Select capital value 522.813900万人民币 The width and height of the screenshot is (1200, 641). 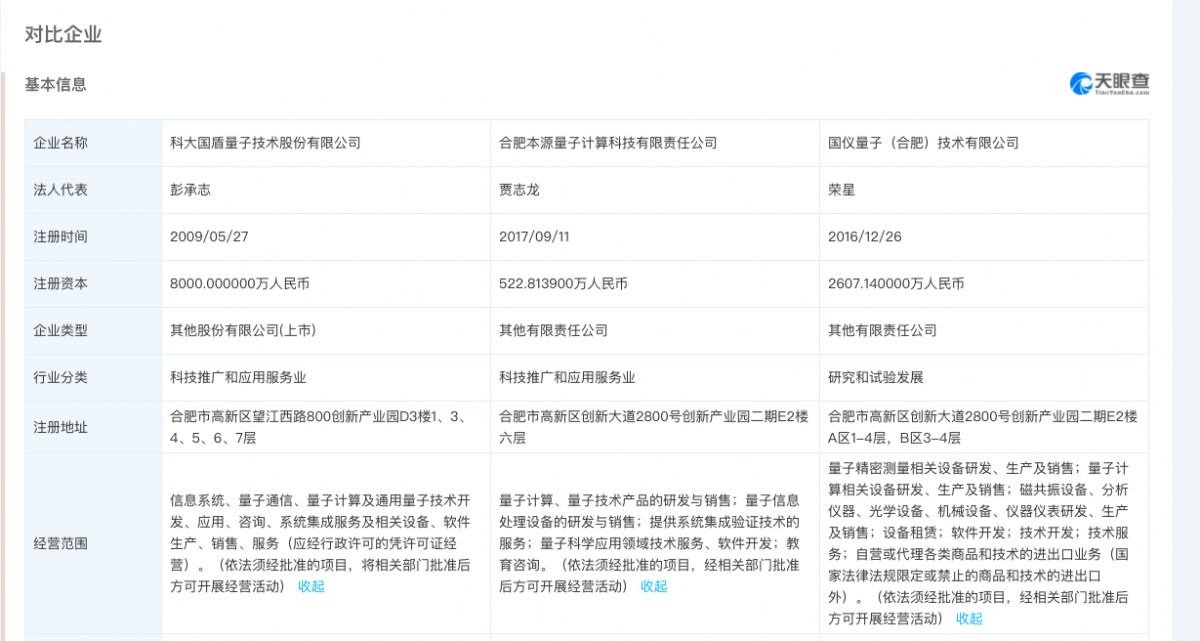(x=563, y=284)
